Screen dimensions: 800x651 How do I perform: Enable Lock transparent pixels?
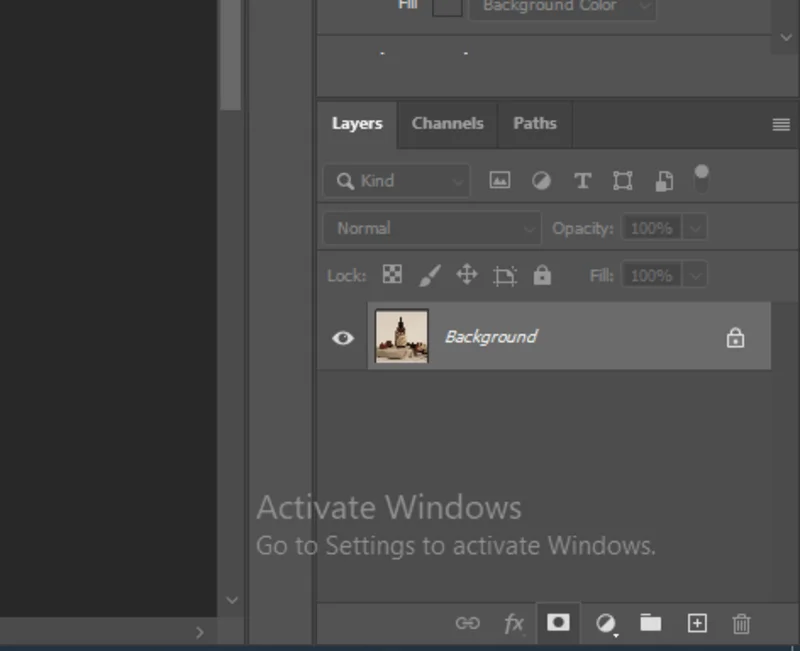point(390,274)
